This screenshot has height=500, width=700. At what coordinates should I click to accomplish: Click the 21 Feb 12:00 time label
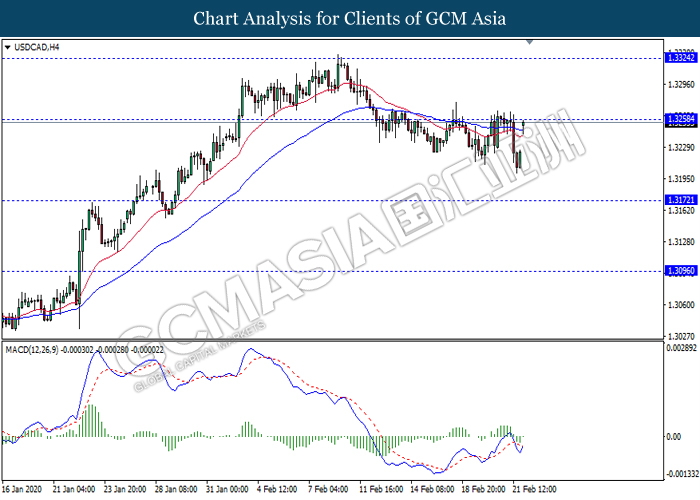(x=535, y=489)
